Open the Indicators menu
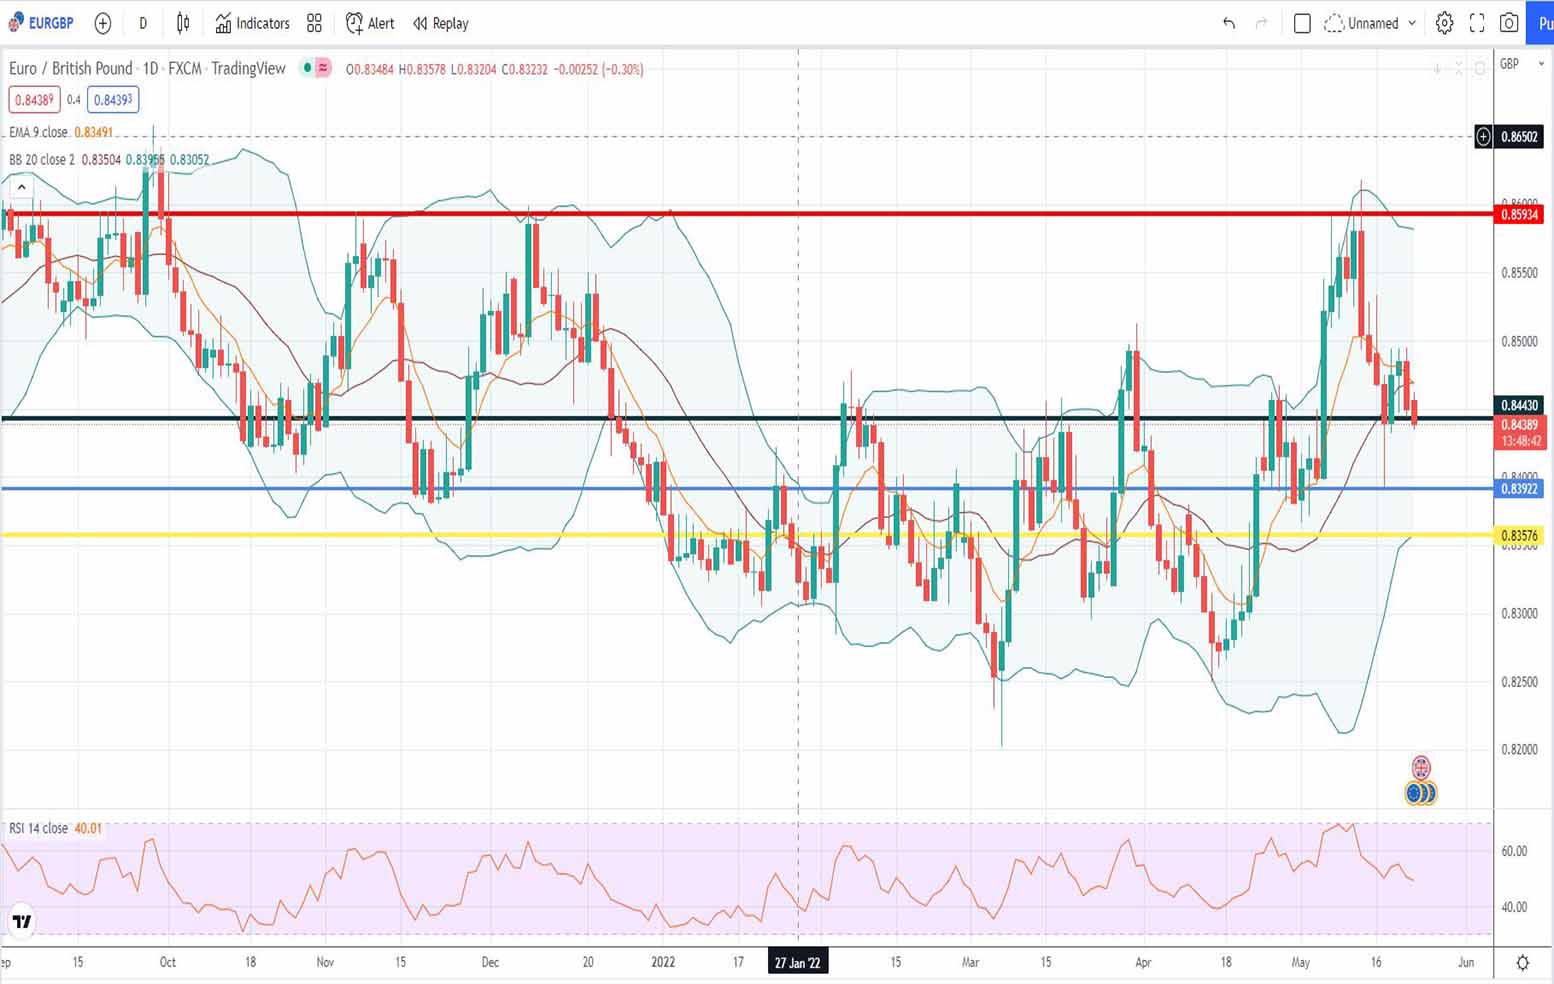The image size is (1554, 984). click(x=252, y=23)
